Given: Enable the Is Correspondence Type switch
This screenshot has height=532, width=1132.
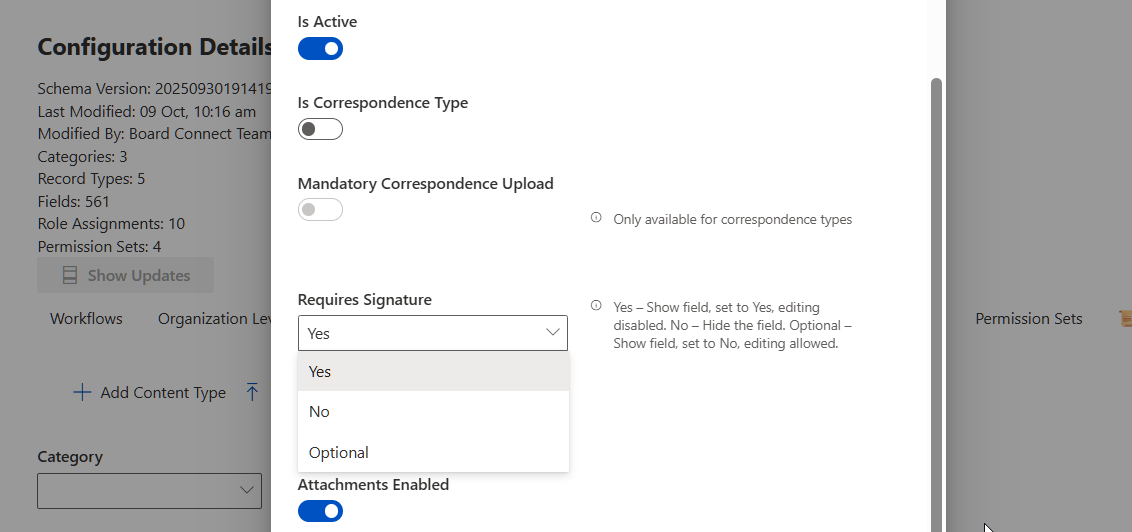Looking at the screenshot, I should (x=320, y=129).
